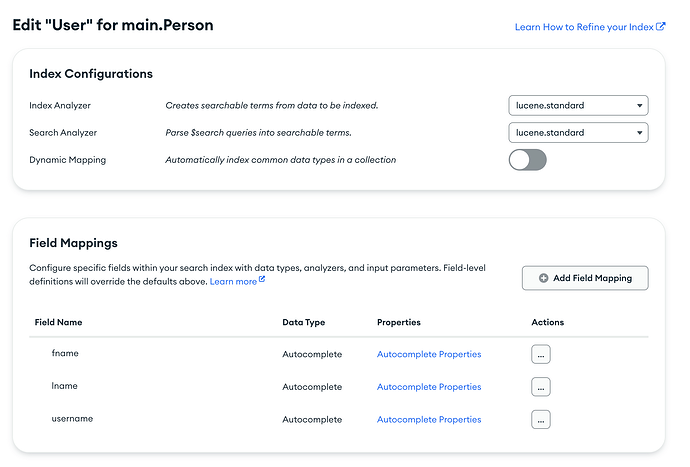The image size is (690, 467).
Task: Click the external link icon beside Refine your Index
Action: click(661, 27)
